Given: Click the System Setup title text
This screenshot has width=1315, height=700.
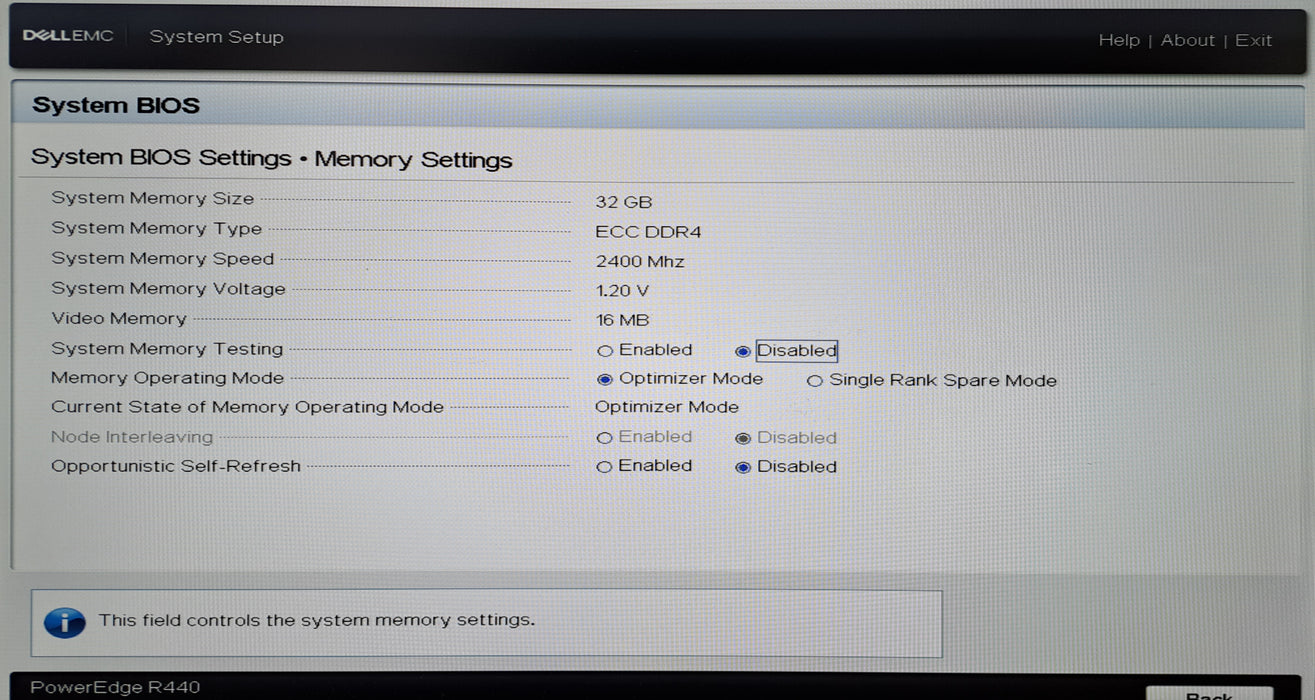Looking at the screenshot, I should click(216, 37).
